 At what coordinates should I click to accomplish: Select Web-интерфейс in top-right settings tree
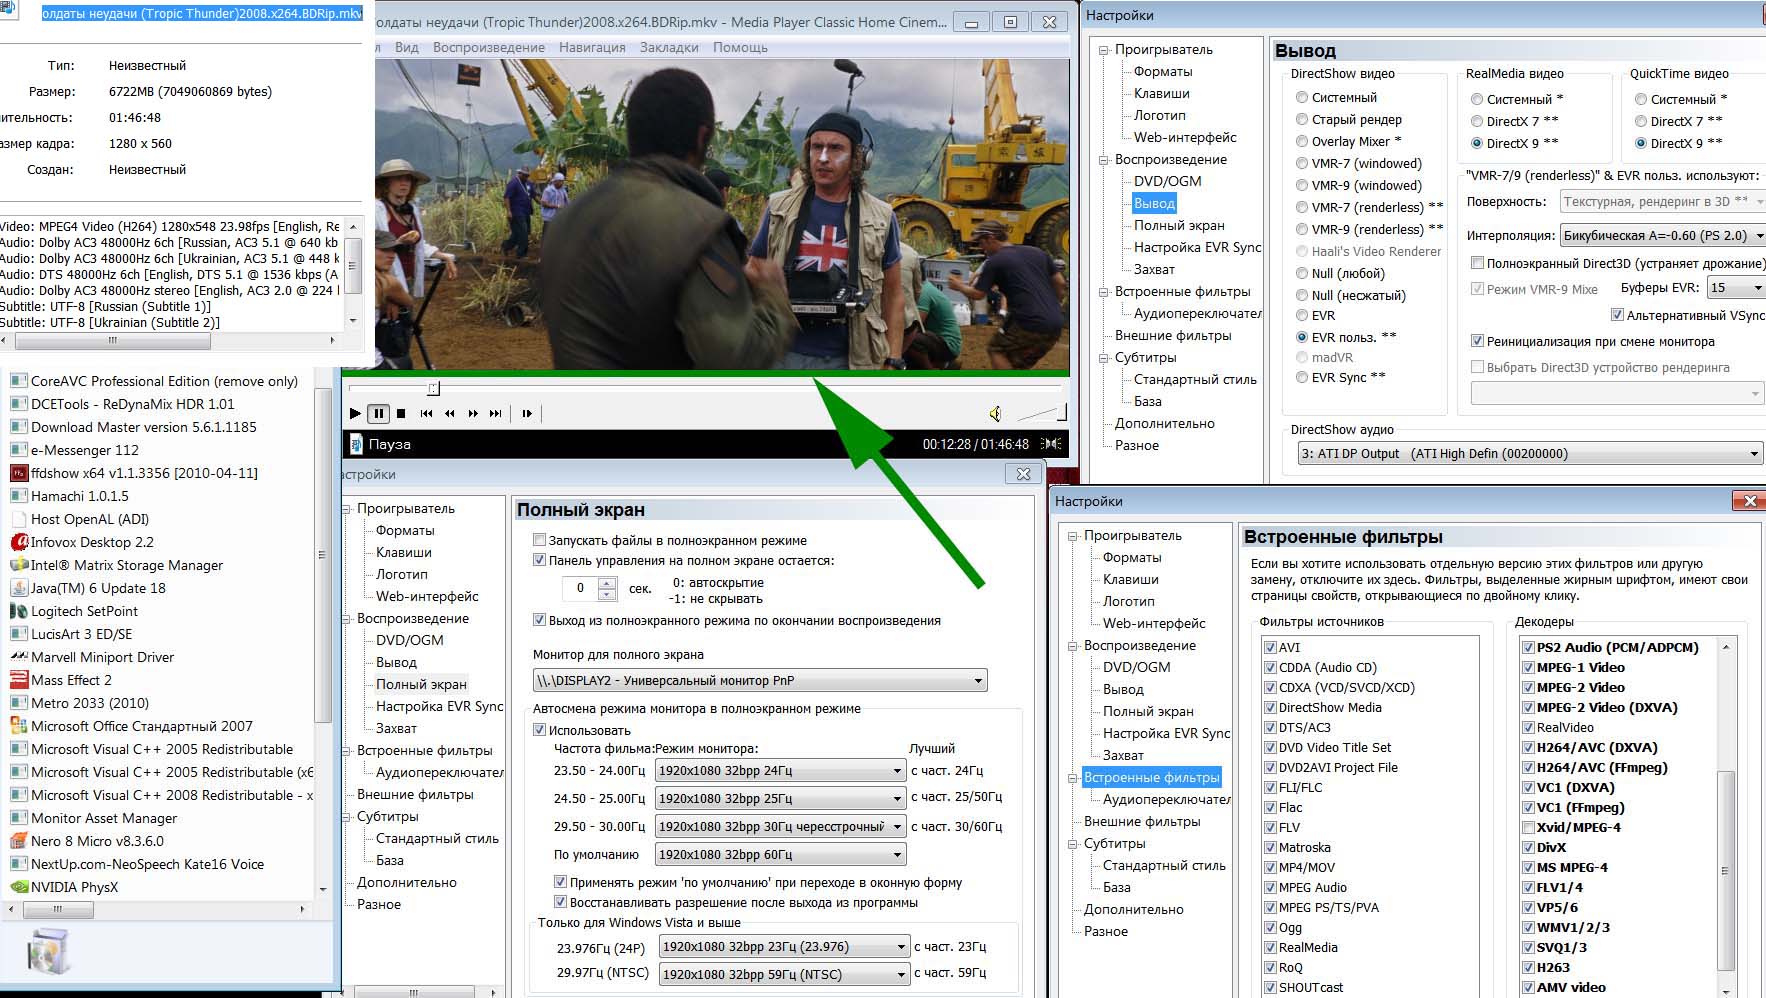coord(1185,137)
